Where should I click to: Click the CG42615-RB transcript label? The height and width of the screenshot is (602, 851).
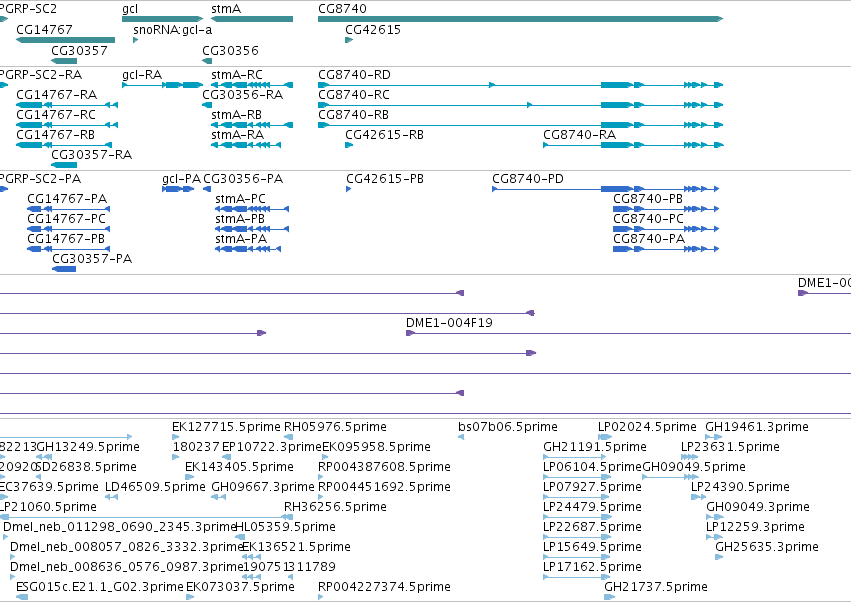tap(384, 135)
